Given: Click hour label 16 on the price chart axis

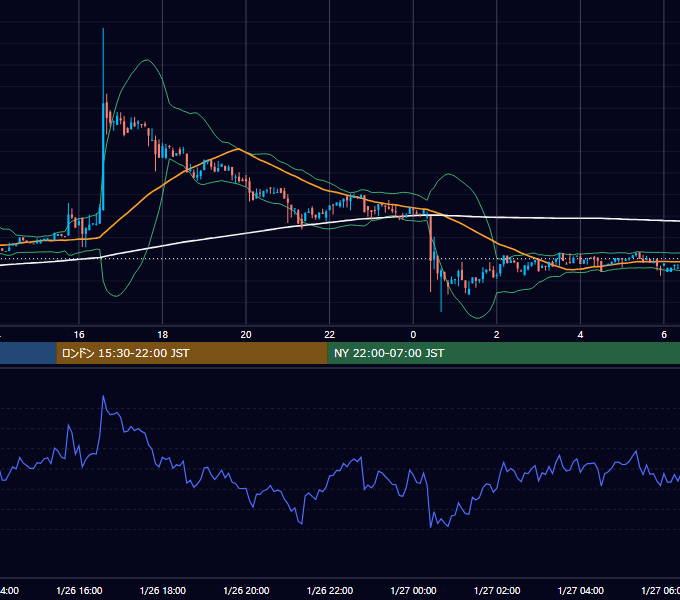Looking at the screenshot, I should click(79, 335).
